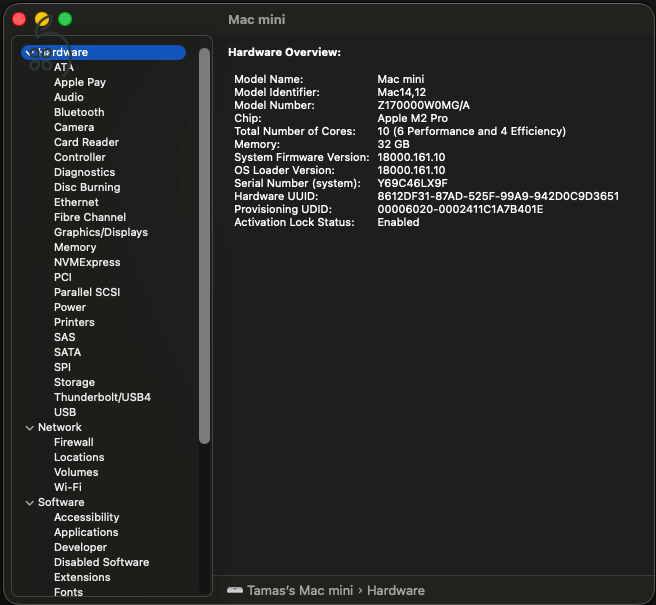Screen dimensions: 656x605
Task: Select Ethernet in the sidebar
Action: click(76, 203)
